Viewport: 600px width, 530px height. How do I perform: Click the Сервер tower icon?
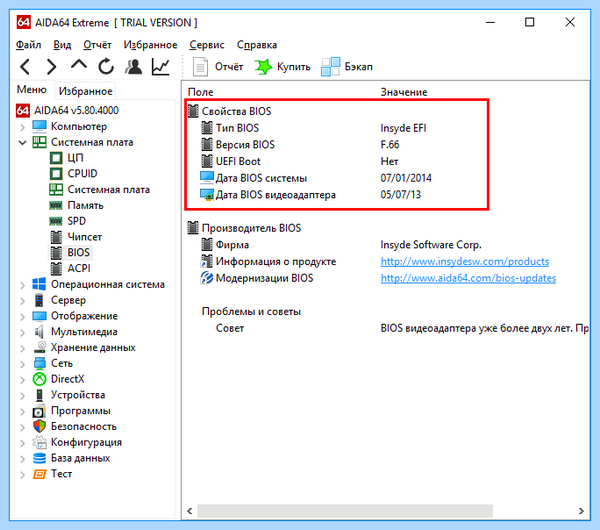(x=39, y=300)
